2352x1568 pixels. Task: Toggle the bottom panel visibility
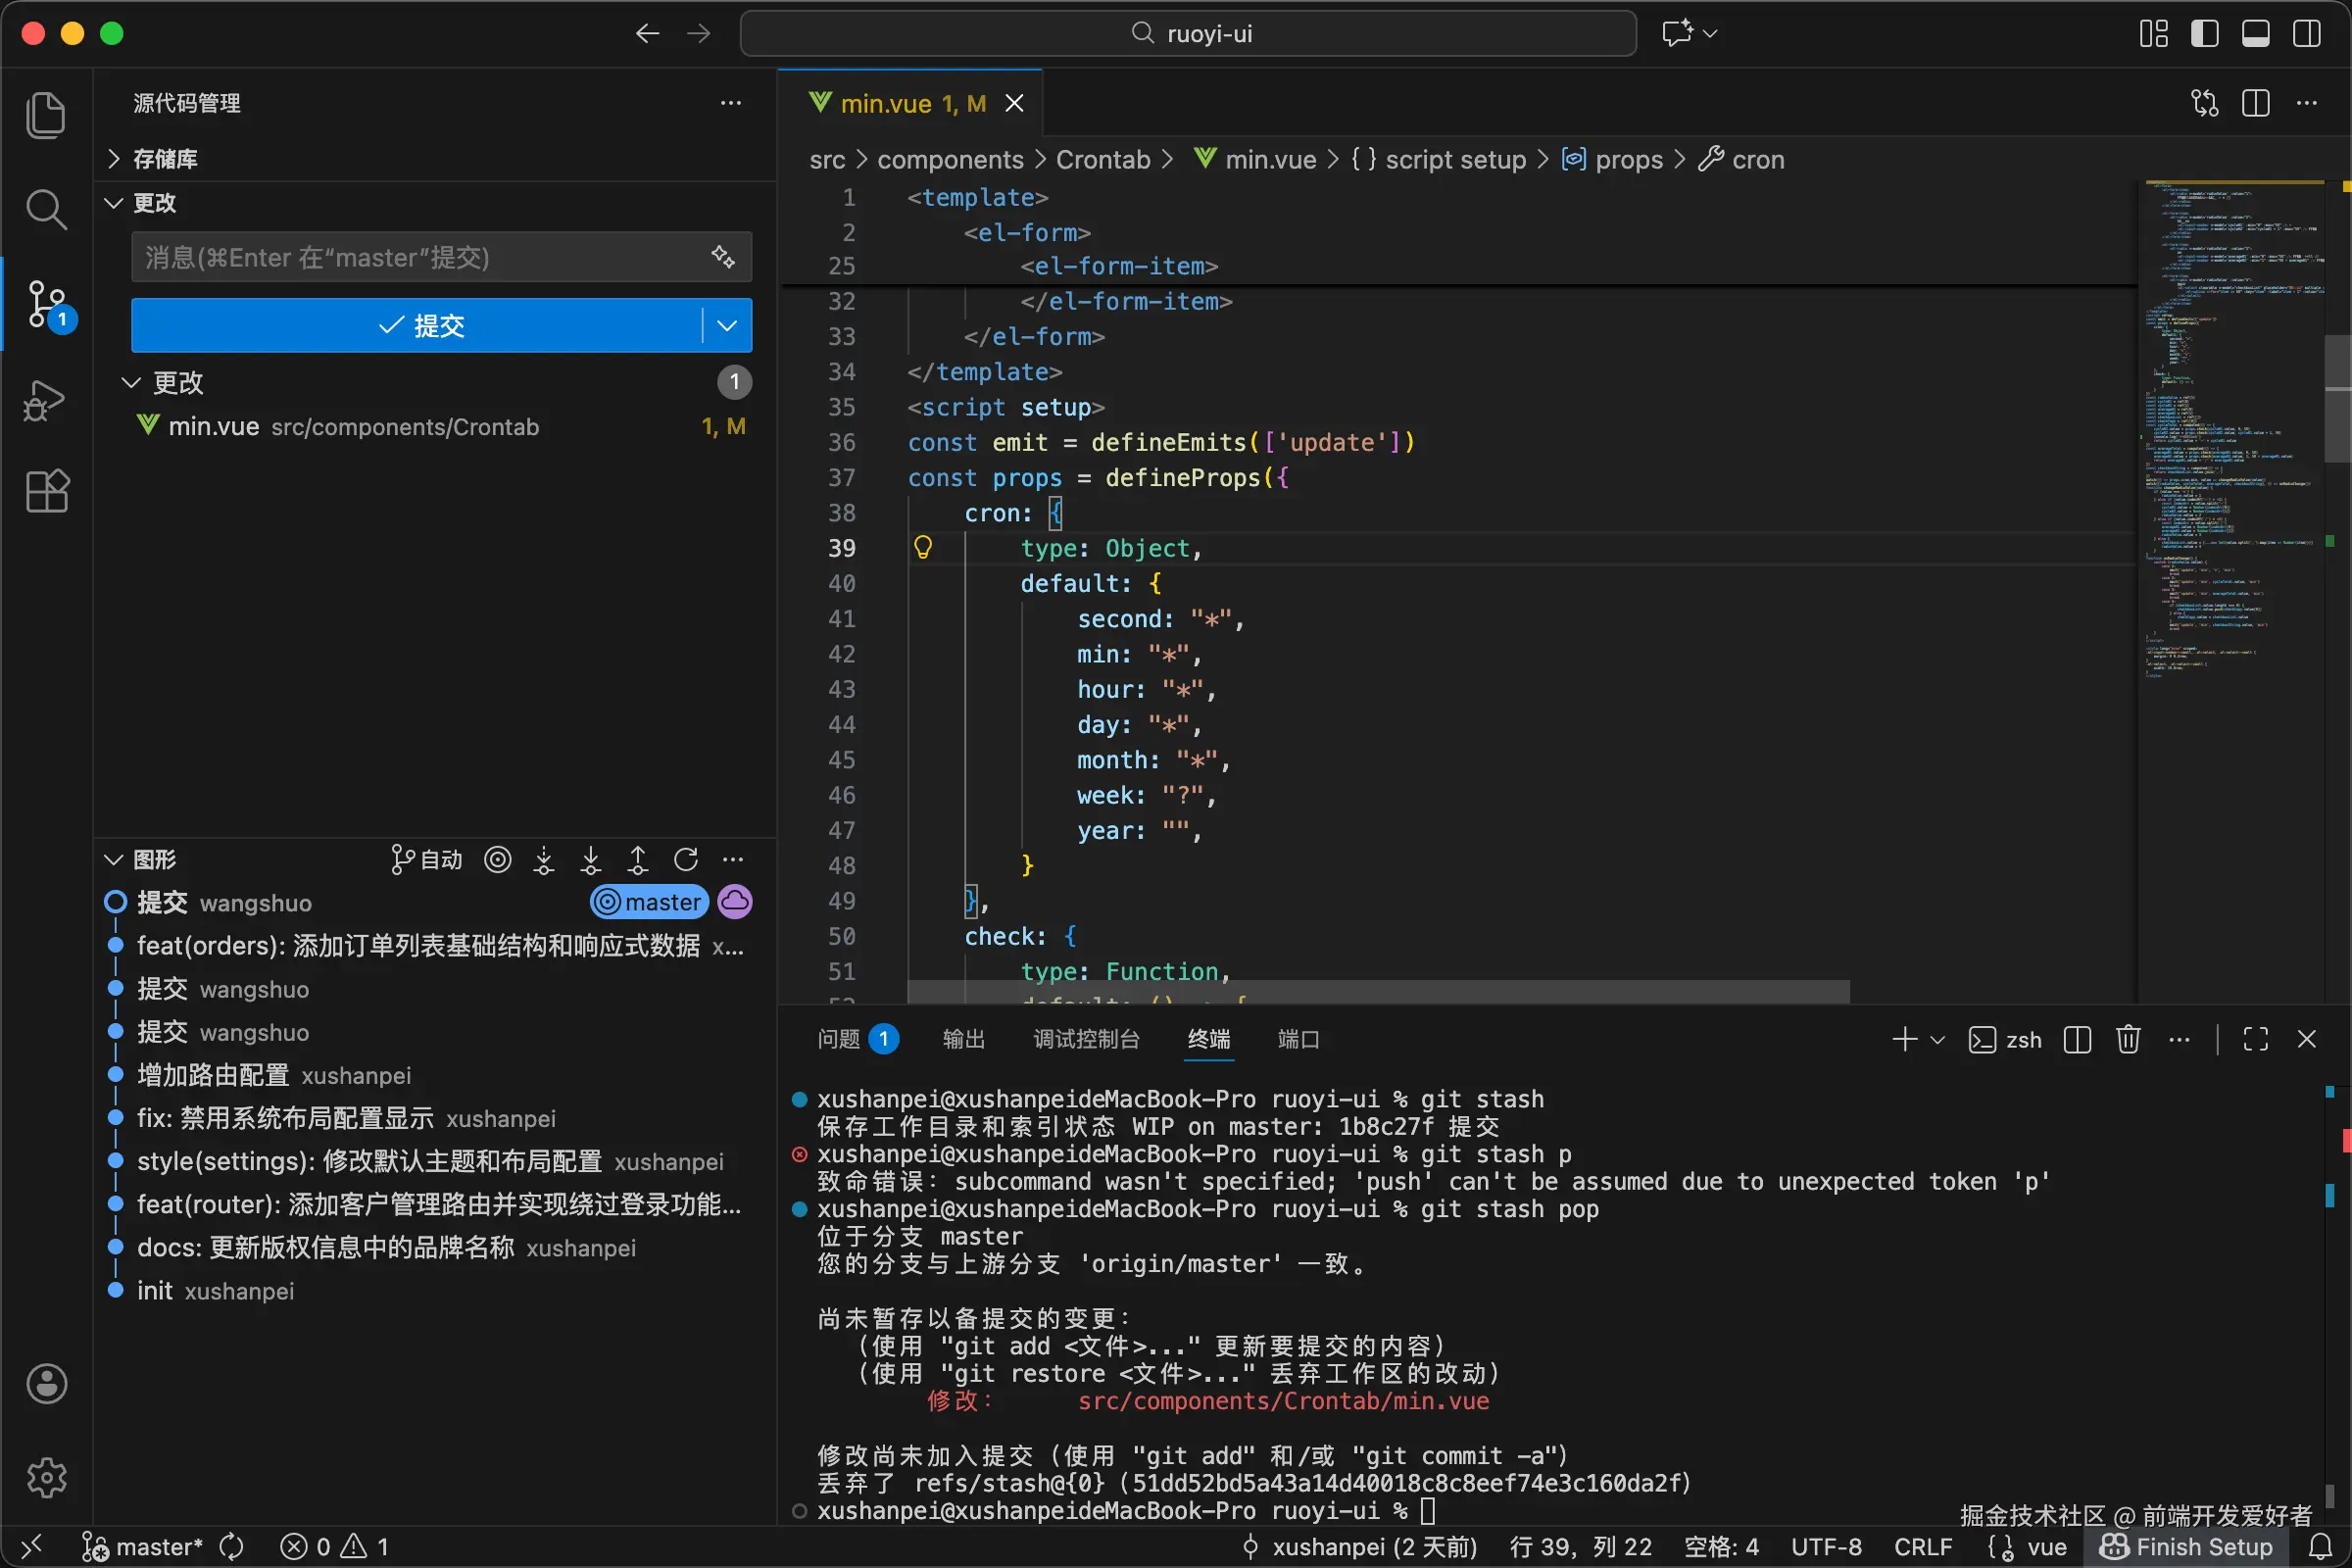click(2255, 34)
